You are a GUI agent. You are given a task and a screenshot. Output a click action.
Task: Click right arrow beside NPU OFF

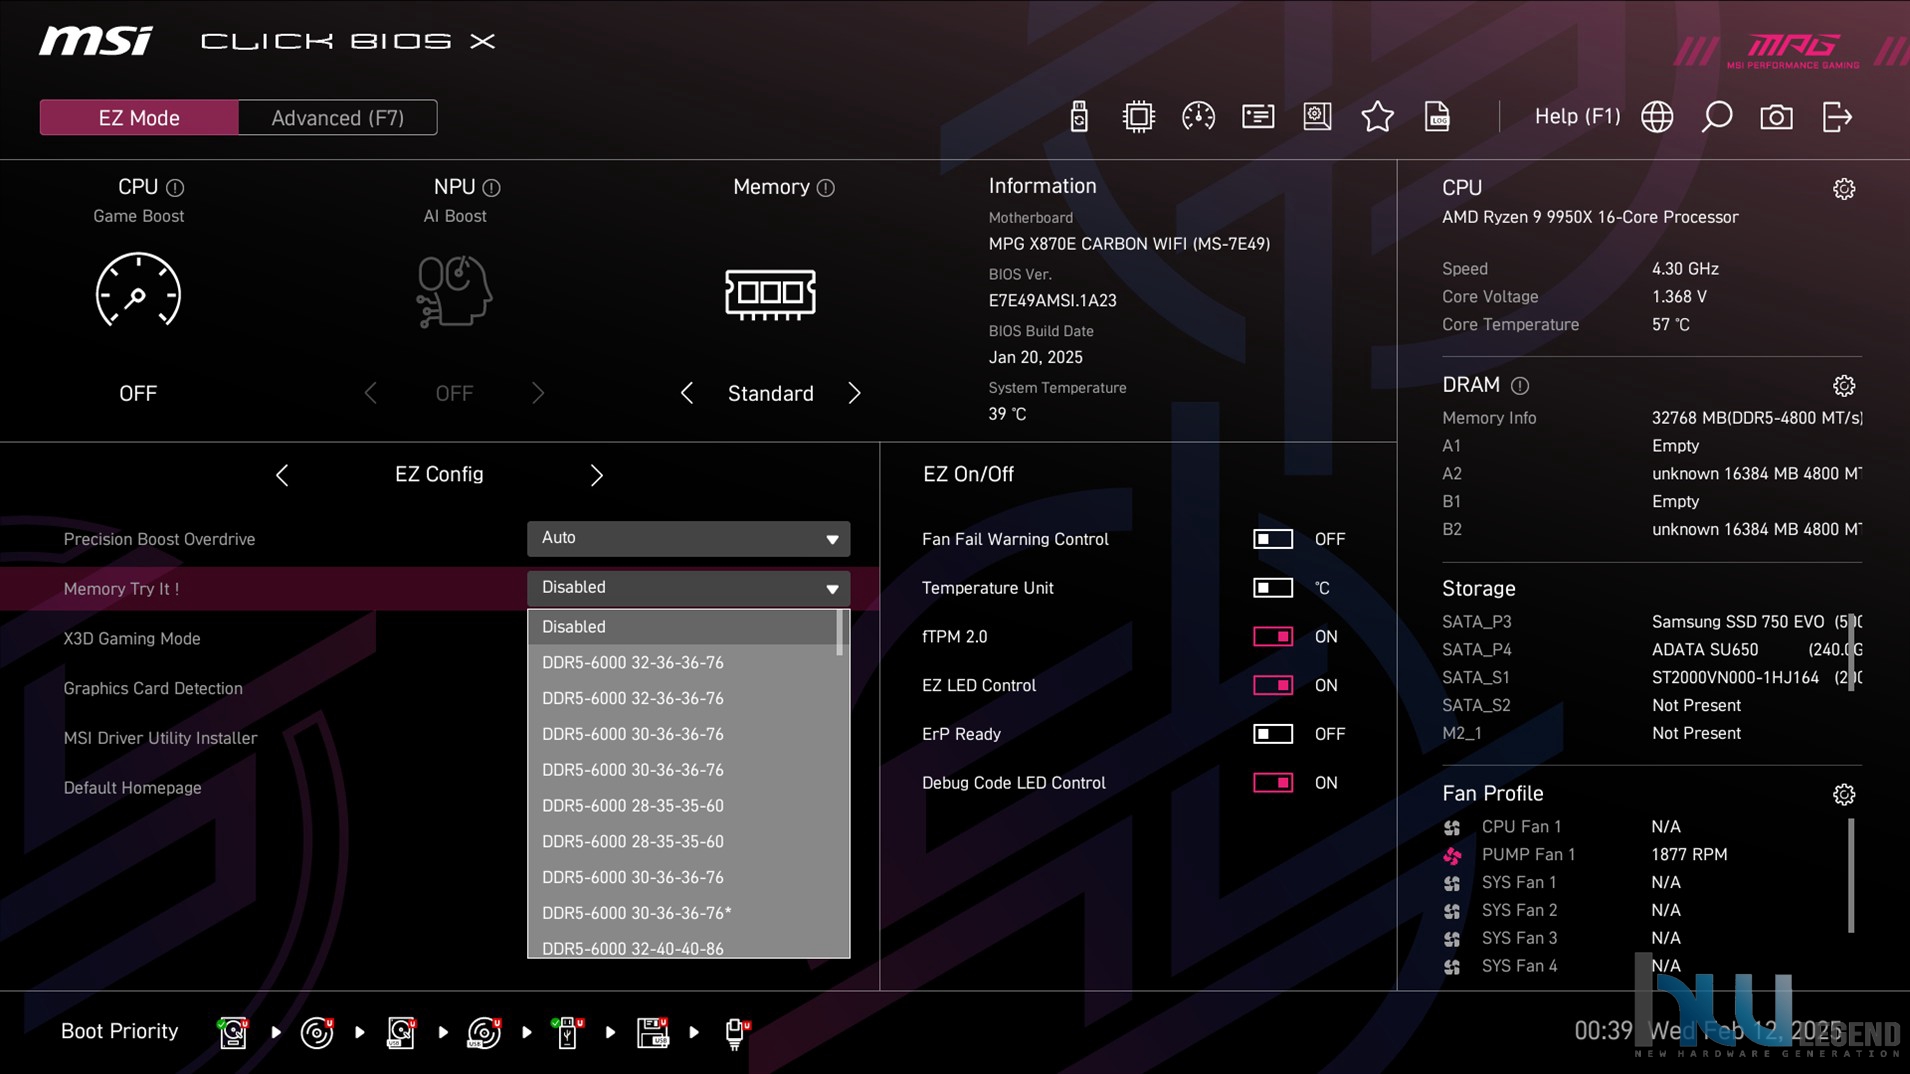(538, 394)
